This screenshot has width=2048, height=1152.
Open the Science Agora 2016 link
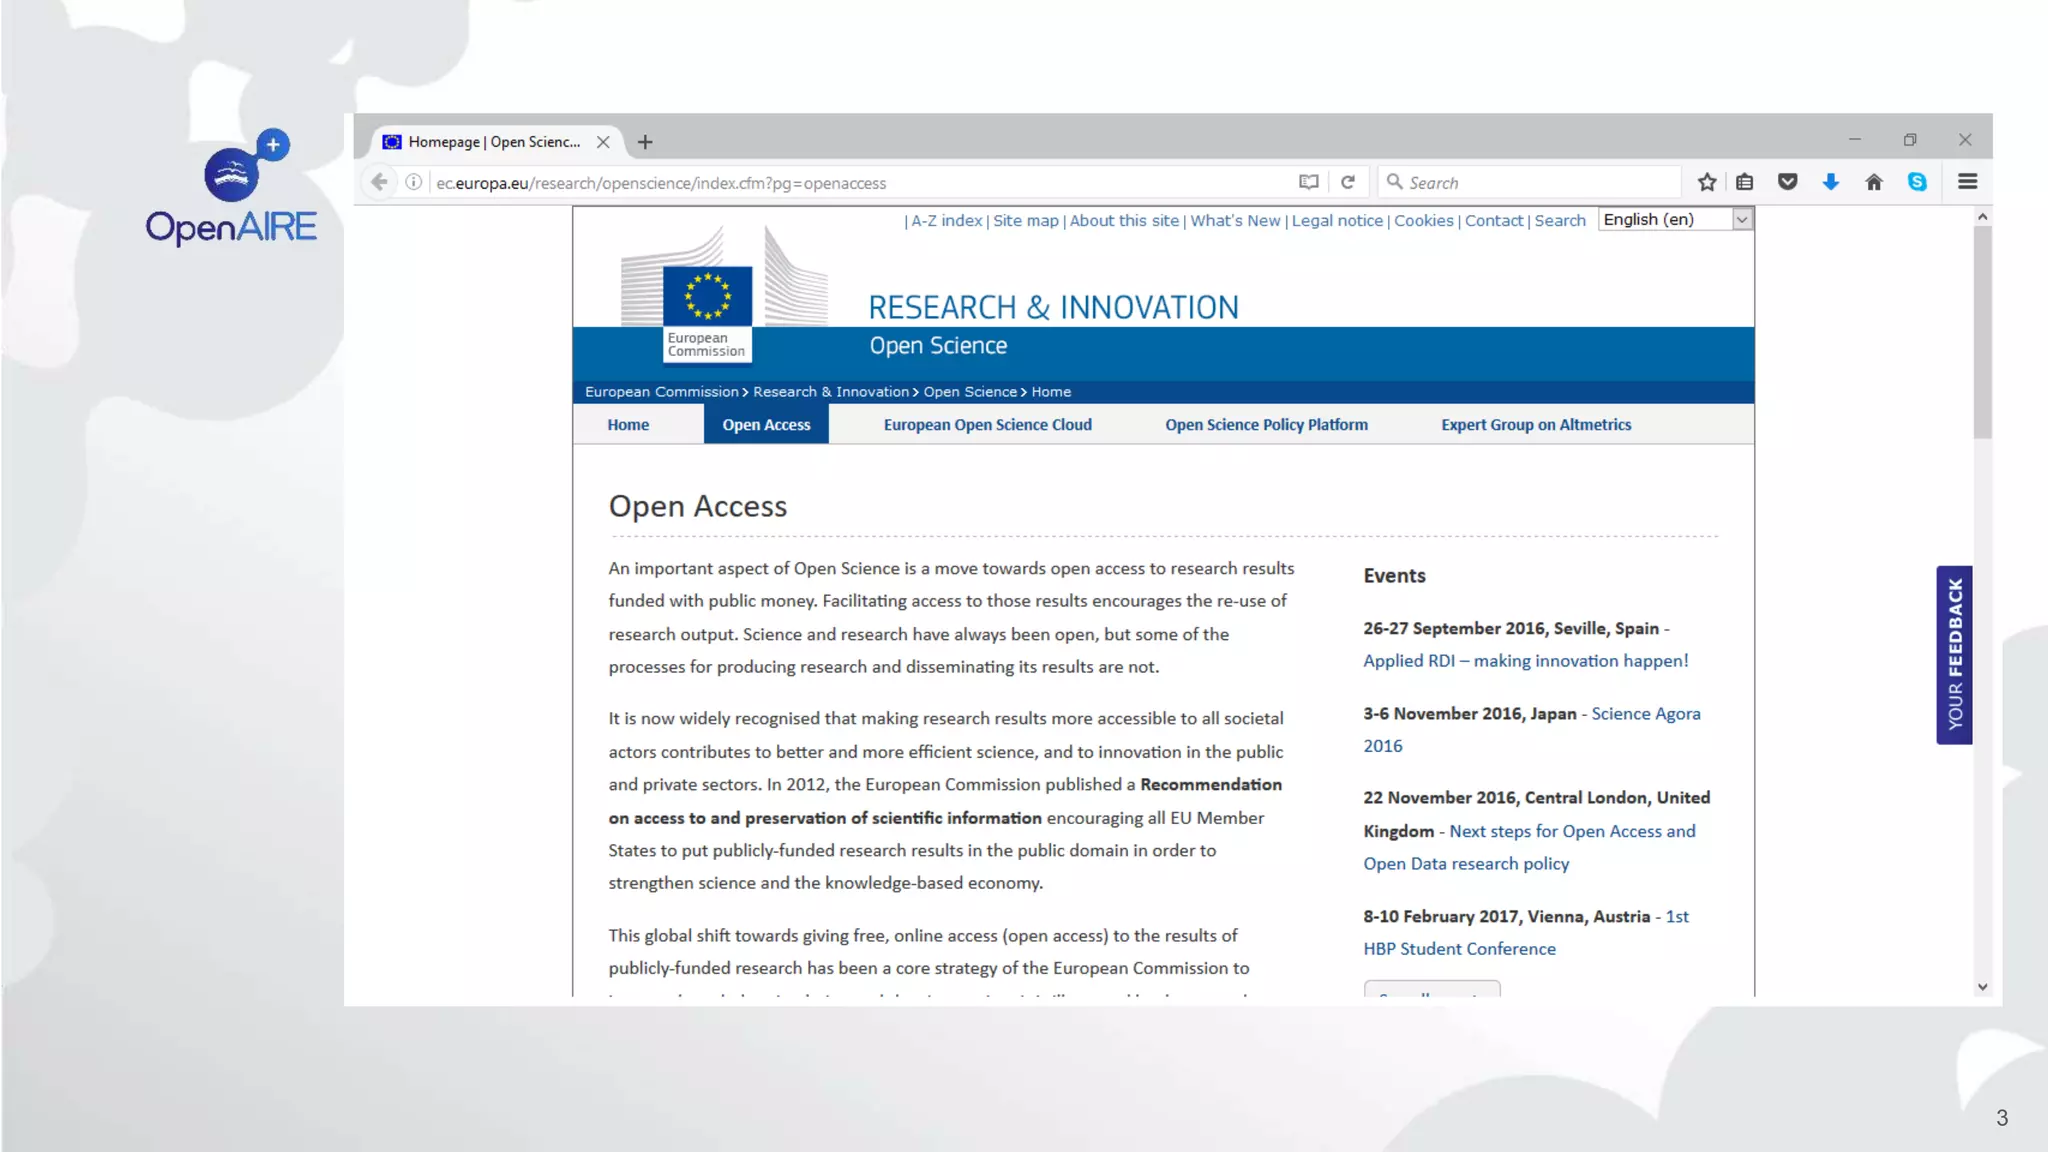pyautogui.click(x=1645, y=714)
